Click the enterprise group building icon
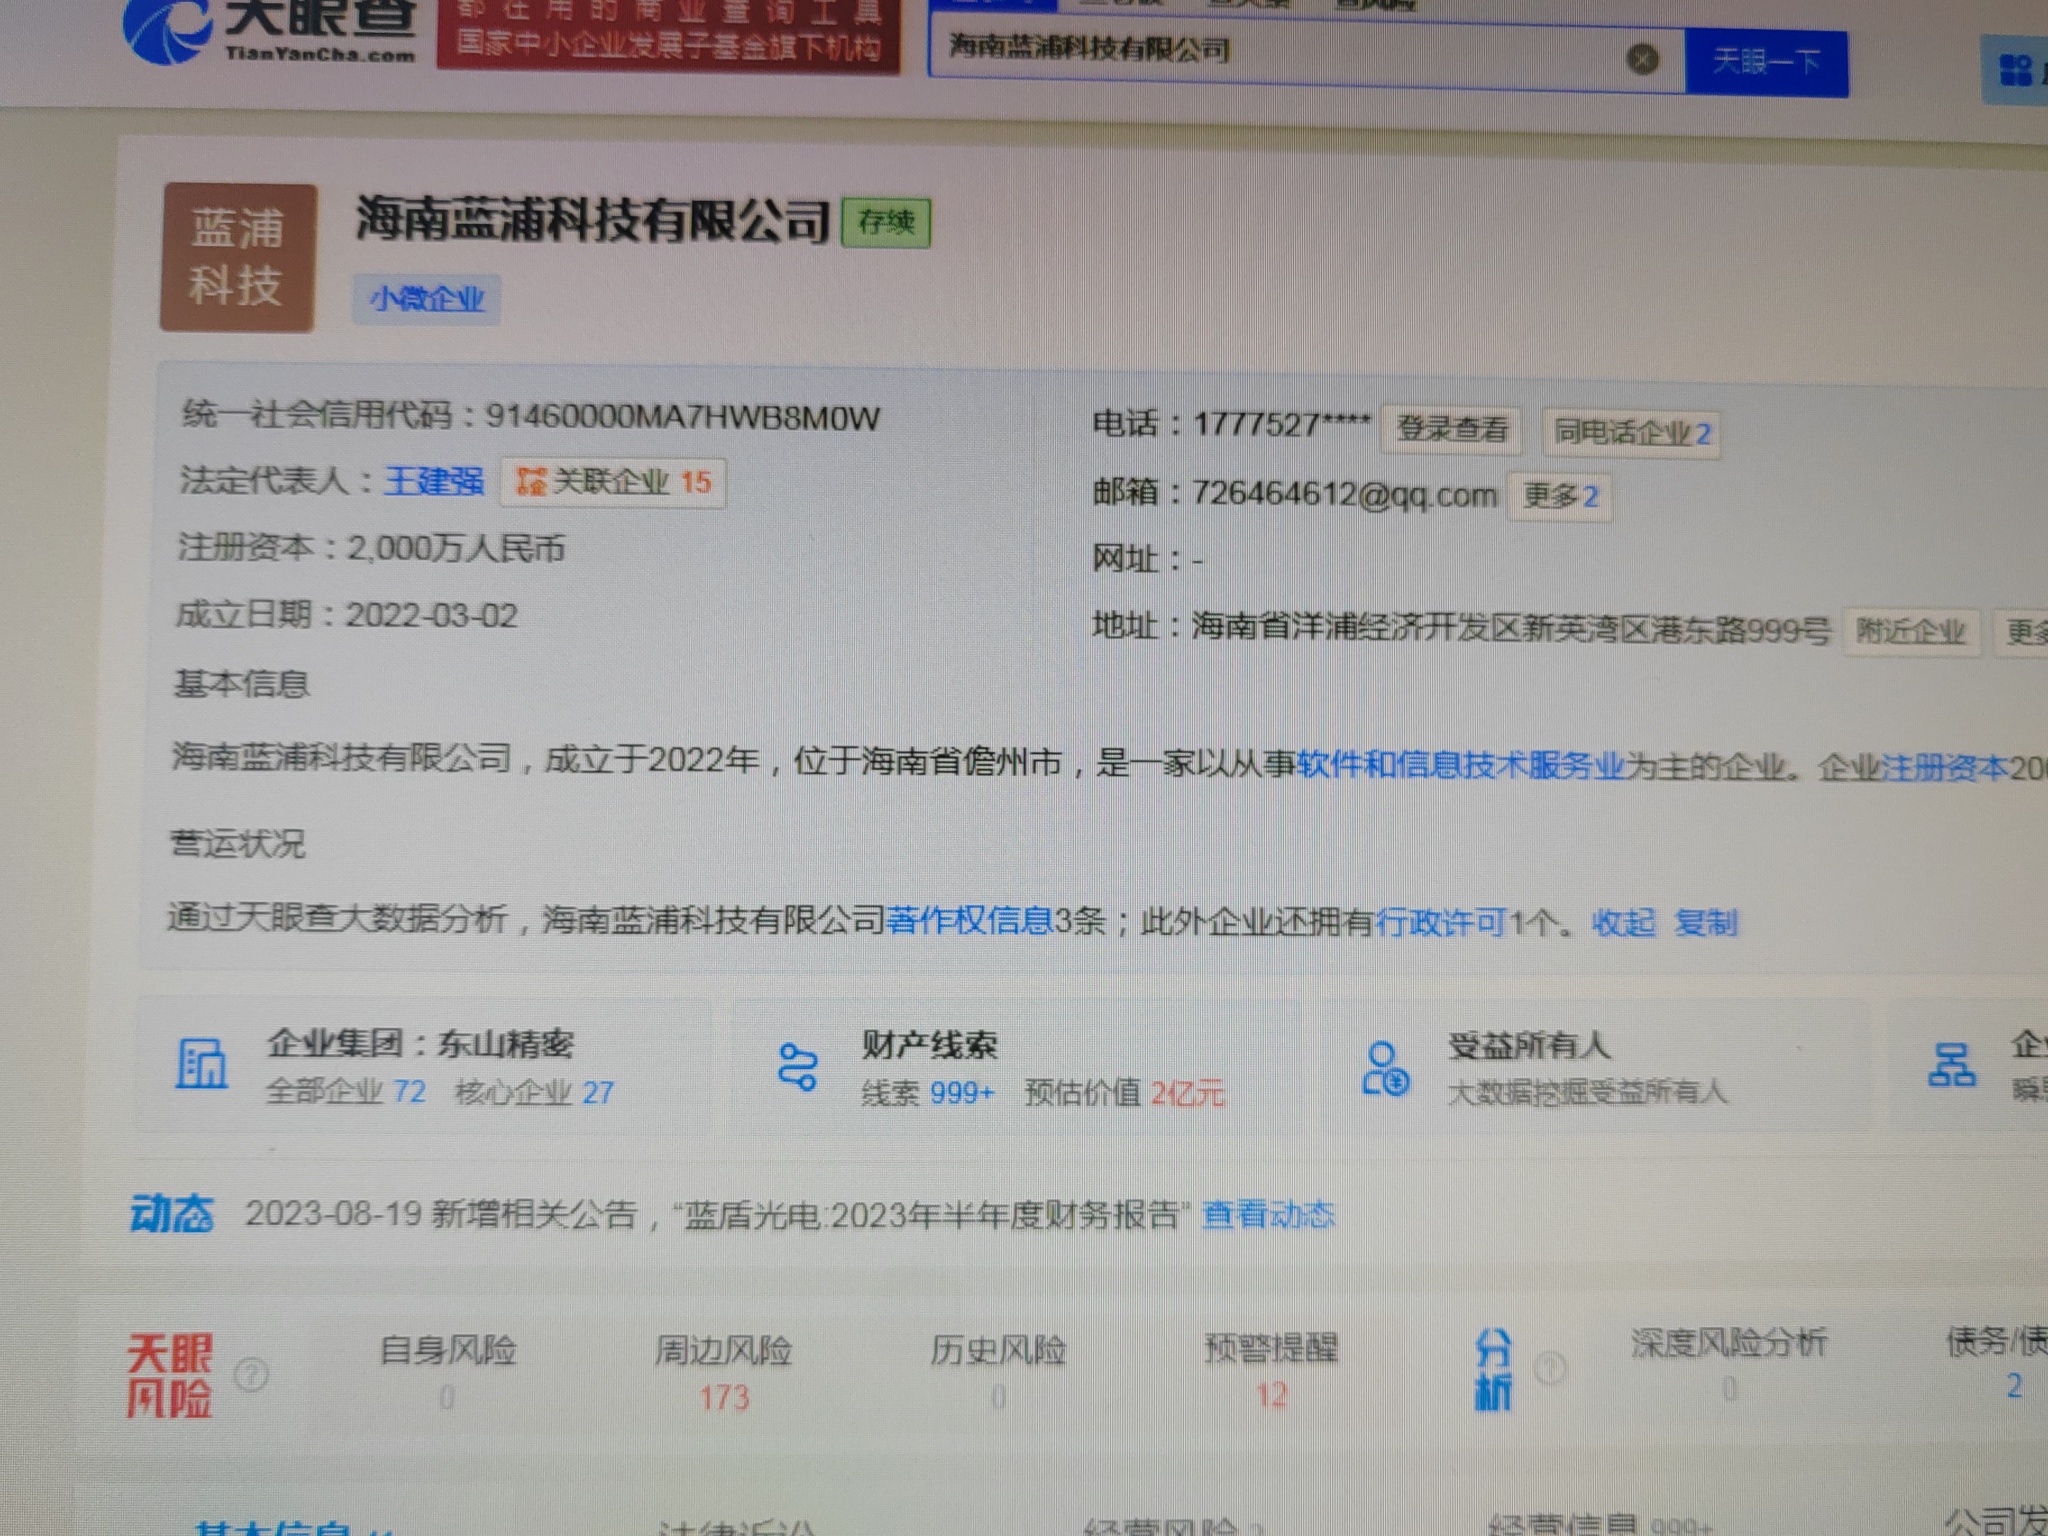The image size is (2048, 1536). click(x=201, y=1064)
